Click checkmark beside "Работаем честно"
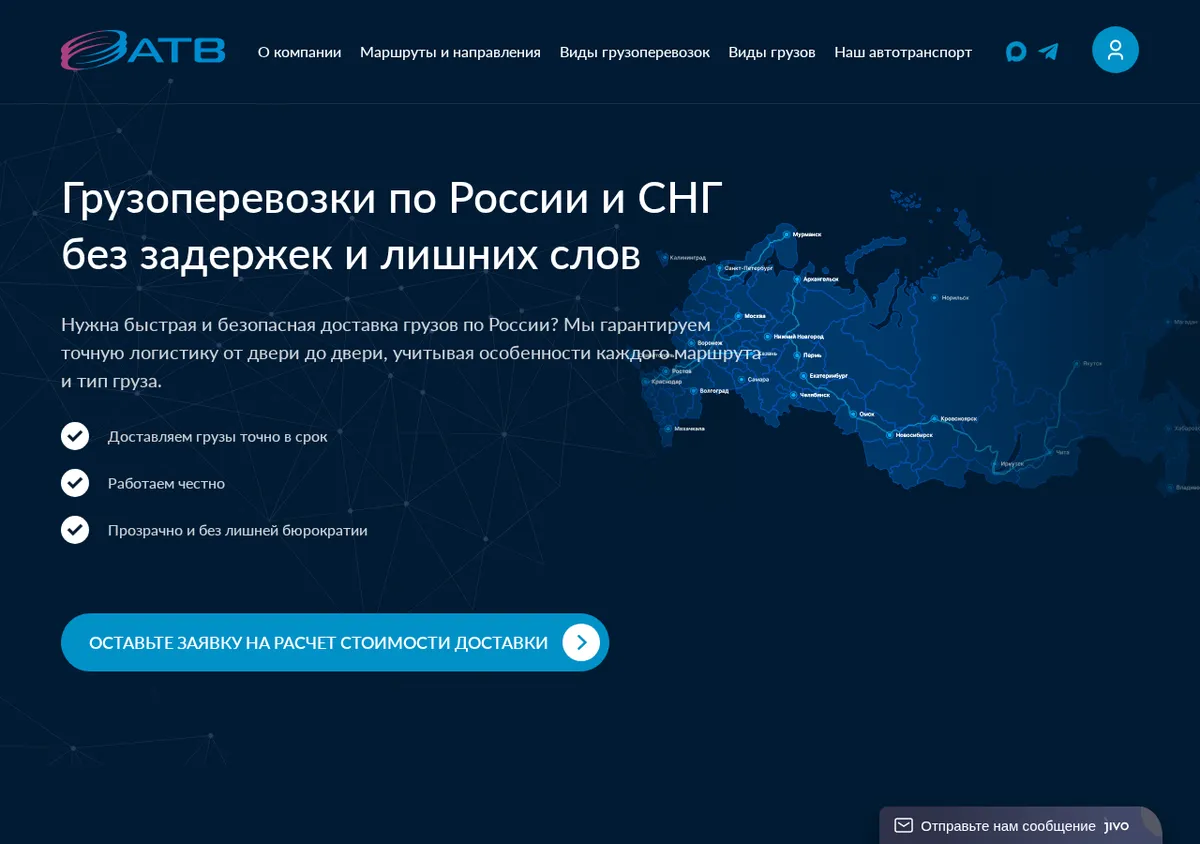This screenshot has width=1200, height=844. [x=75, y=483]
